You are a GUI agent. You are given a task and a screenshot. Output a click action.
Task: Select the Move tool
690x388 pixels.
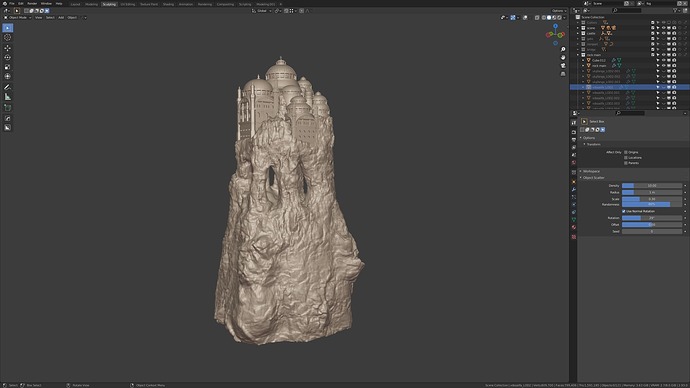[7, 48]
